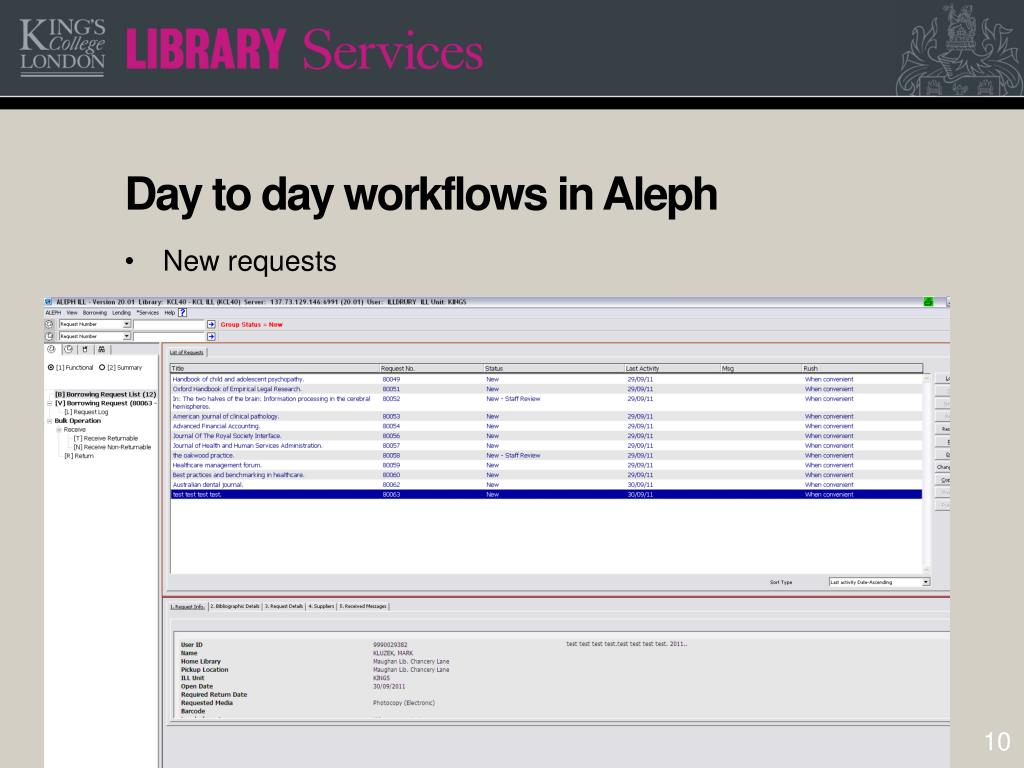Select the [N] Receive Non-Returnable tree item

point(112,447)
